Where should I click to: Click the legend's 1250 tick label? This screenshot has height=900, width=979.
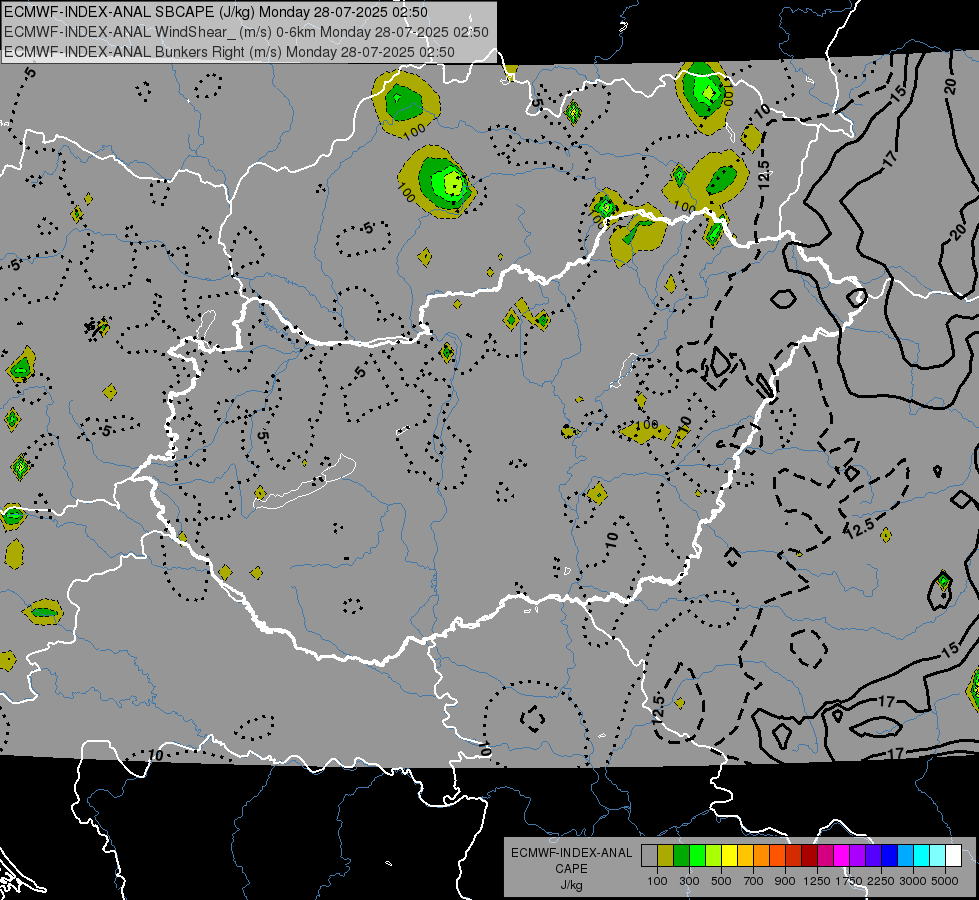click(817, 881)
